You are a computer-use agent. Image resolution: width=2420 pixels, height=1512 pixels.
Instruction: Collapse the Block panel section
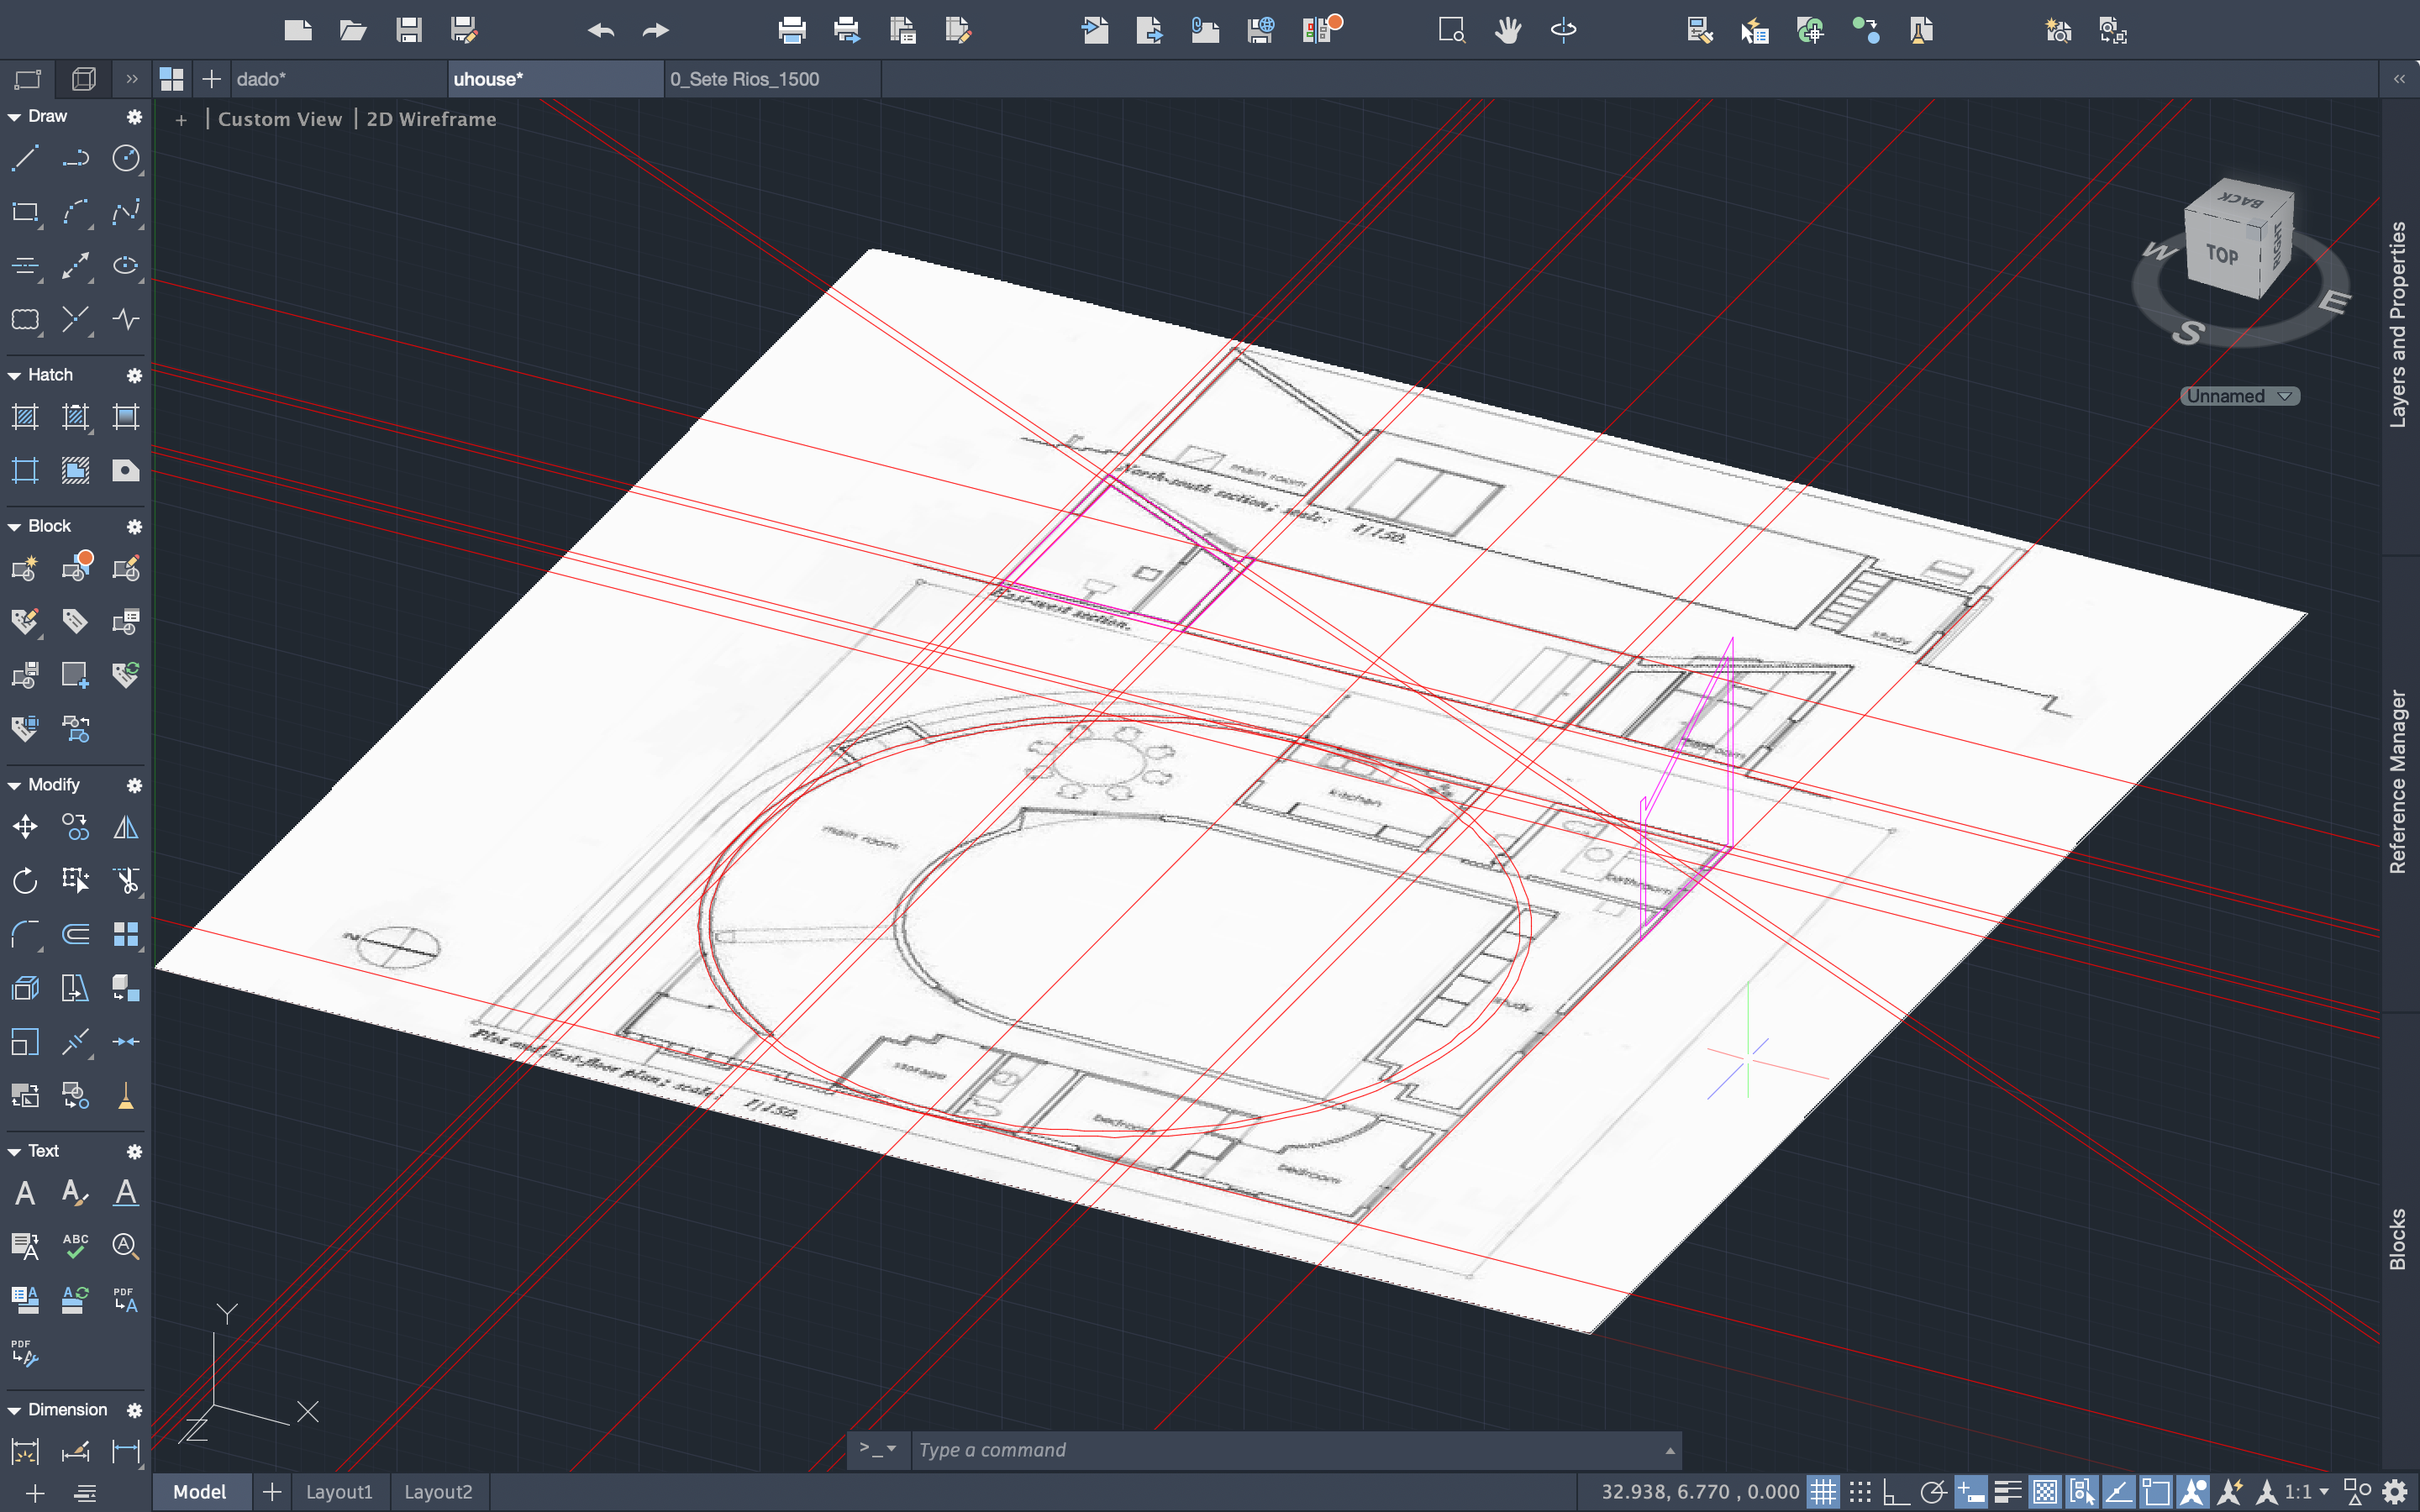tap(14, 527)
